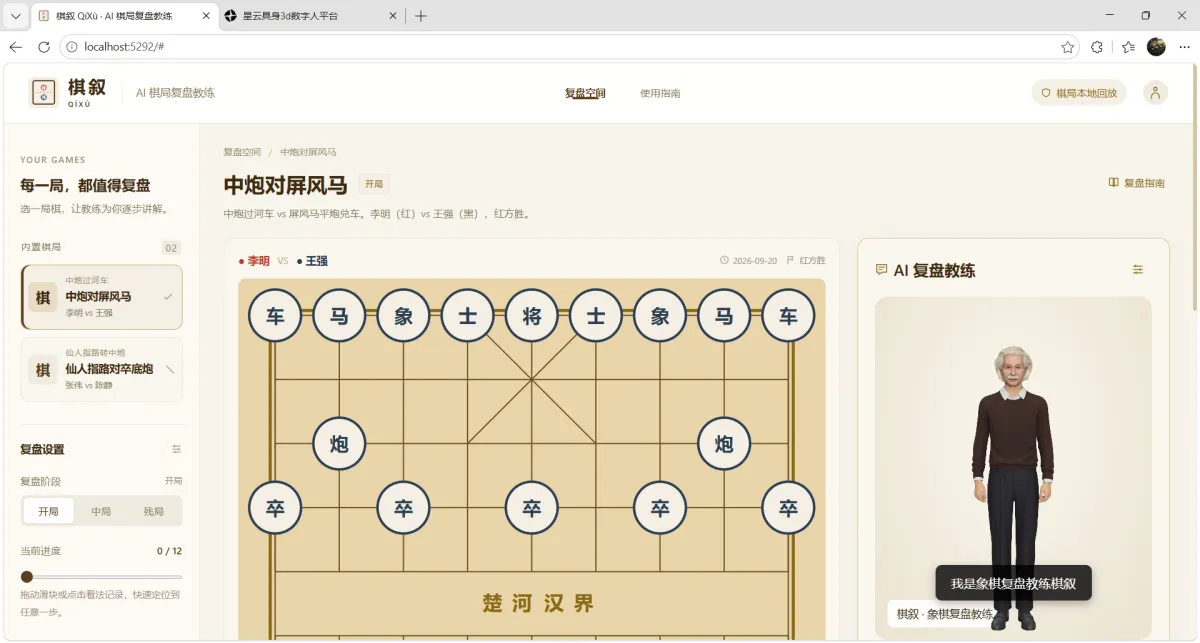Click the clock icon beside 2026-09-20
The height and width of the screenshot is (643, 1200).
click(x=725, y=260)
